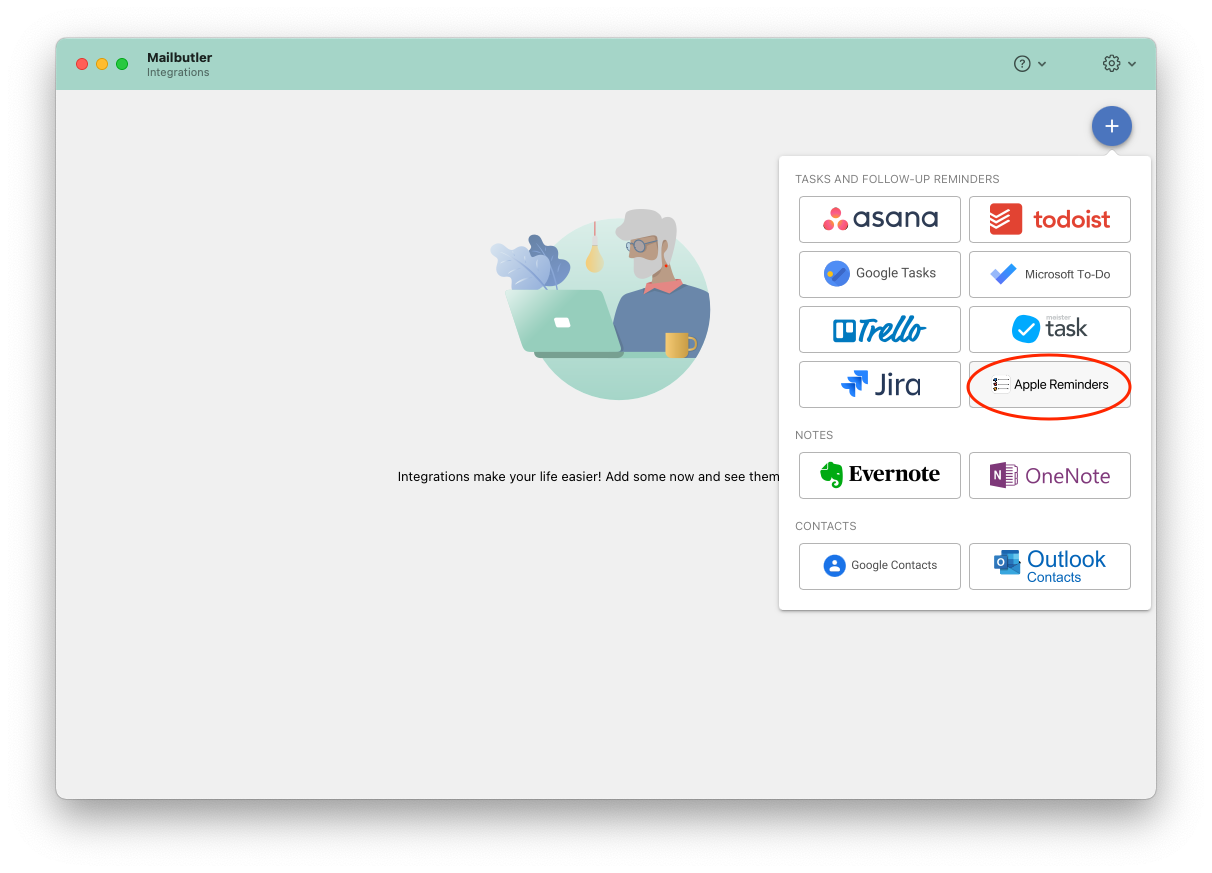Click the 'CONTACTS' section heading

coord(825,526)
